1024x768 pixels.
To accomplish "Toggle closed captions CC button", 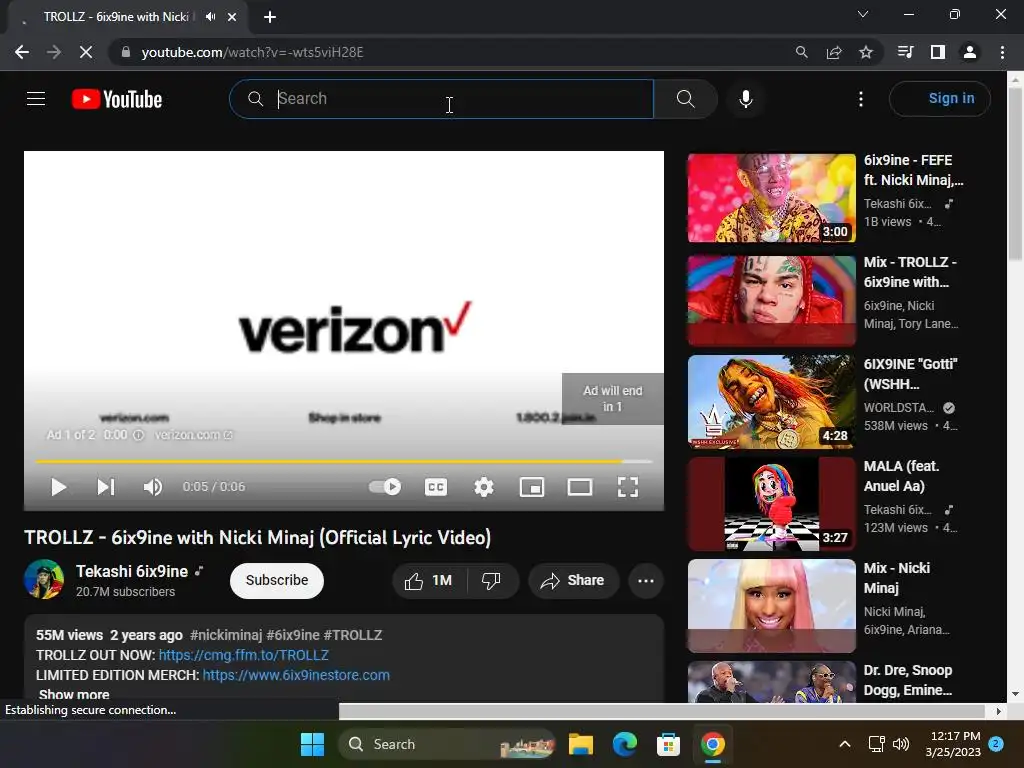I will pos(436,487).
